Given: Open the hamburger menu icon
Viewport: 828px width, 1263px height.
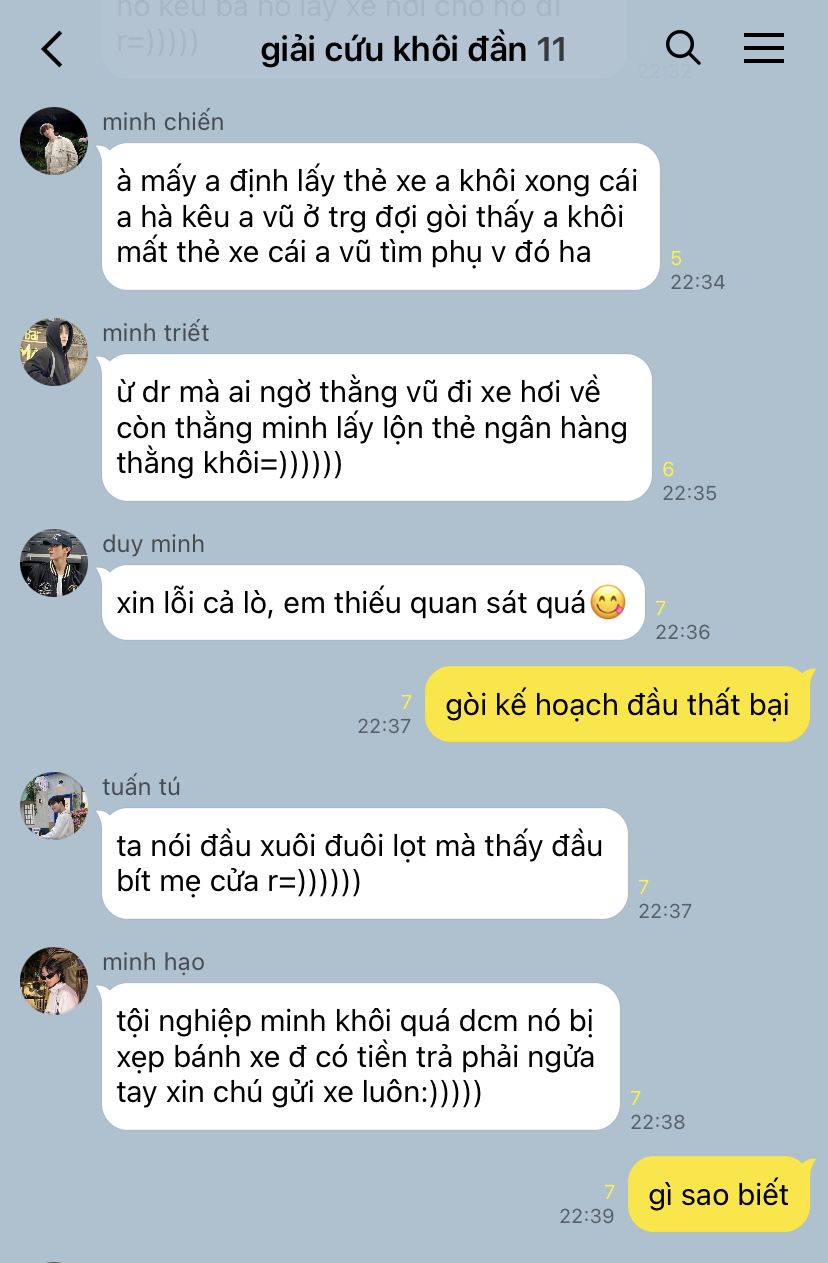Looking at the screenshot, I should [x=764, y=48].
